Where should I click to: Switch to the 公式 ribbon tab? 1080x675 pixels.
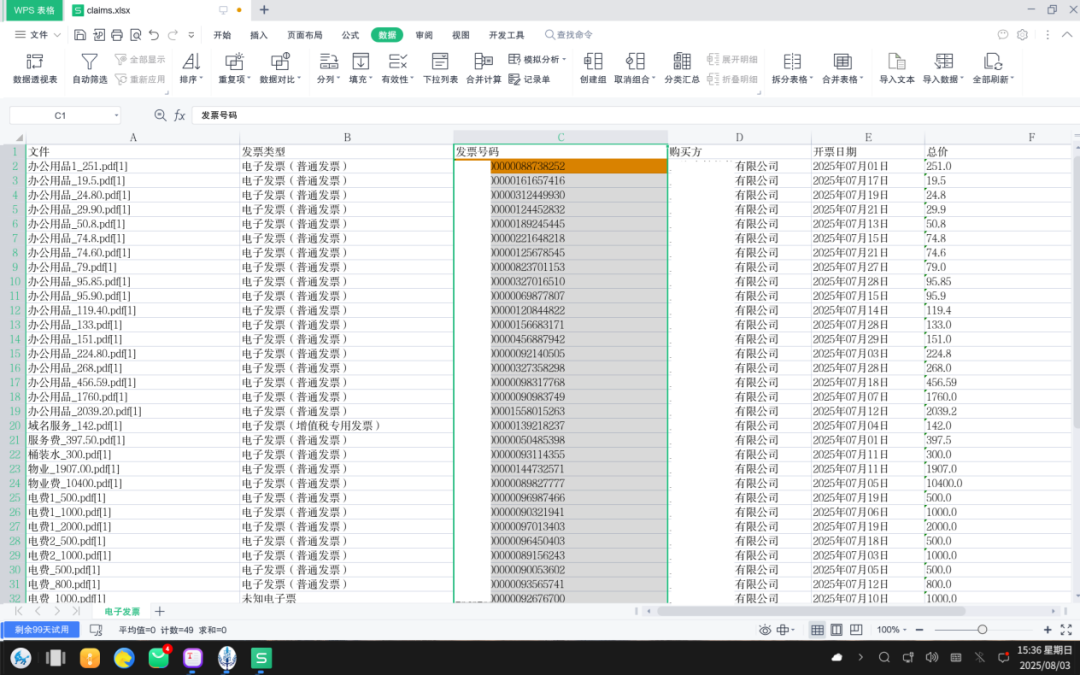[x=350, y=34]
